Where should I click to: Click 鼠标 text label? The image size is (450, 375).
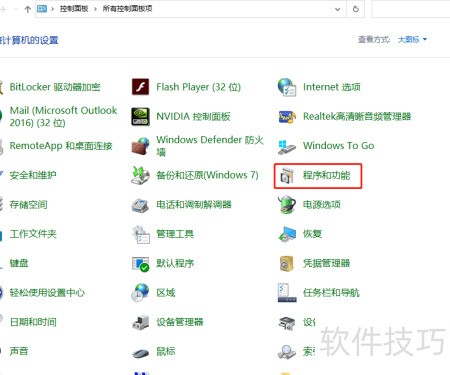point(166,351)
